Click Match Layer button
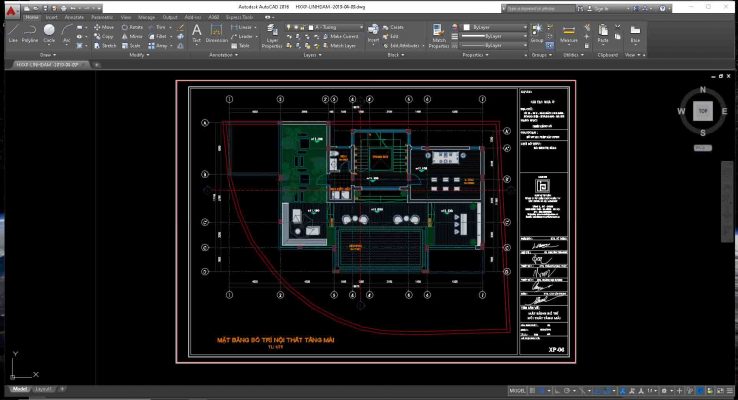The height and width of the screenshot is (400, 738). point(339,46)
